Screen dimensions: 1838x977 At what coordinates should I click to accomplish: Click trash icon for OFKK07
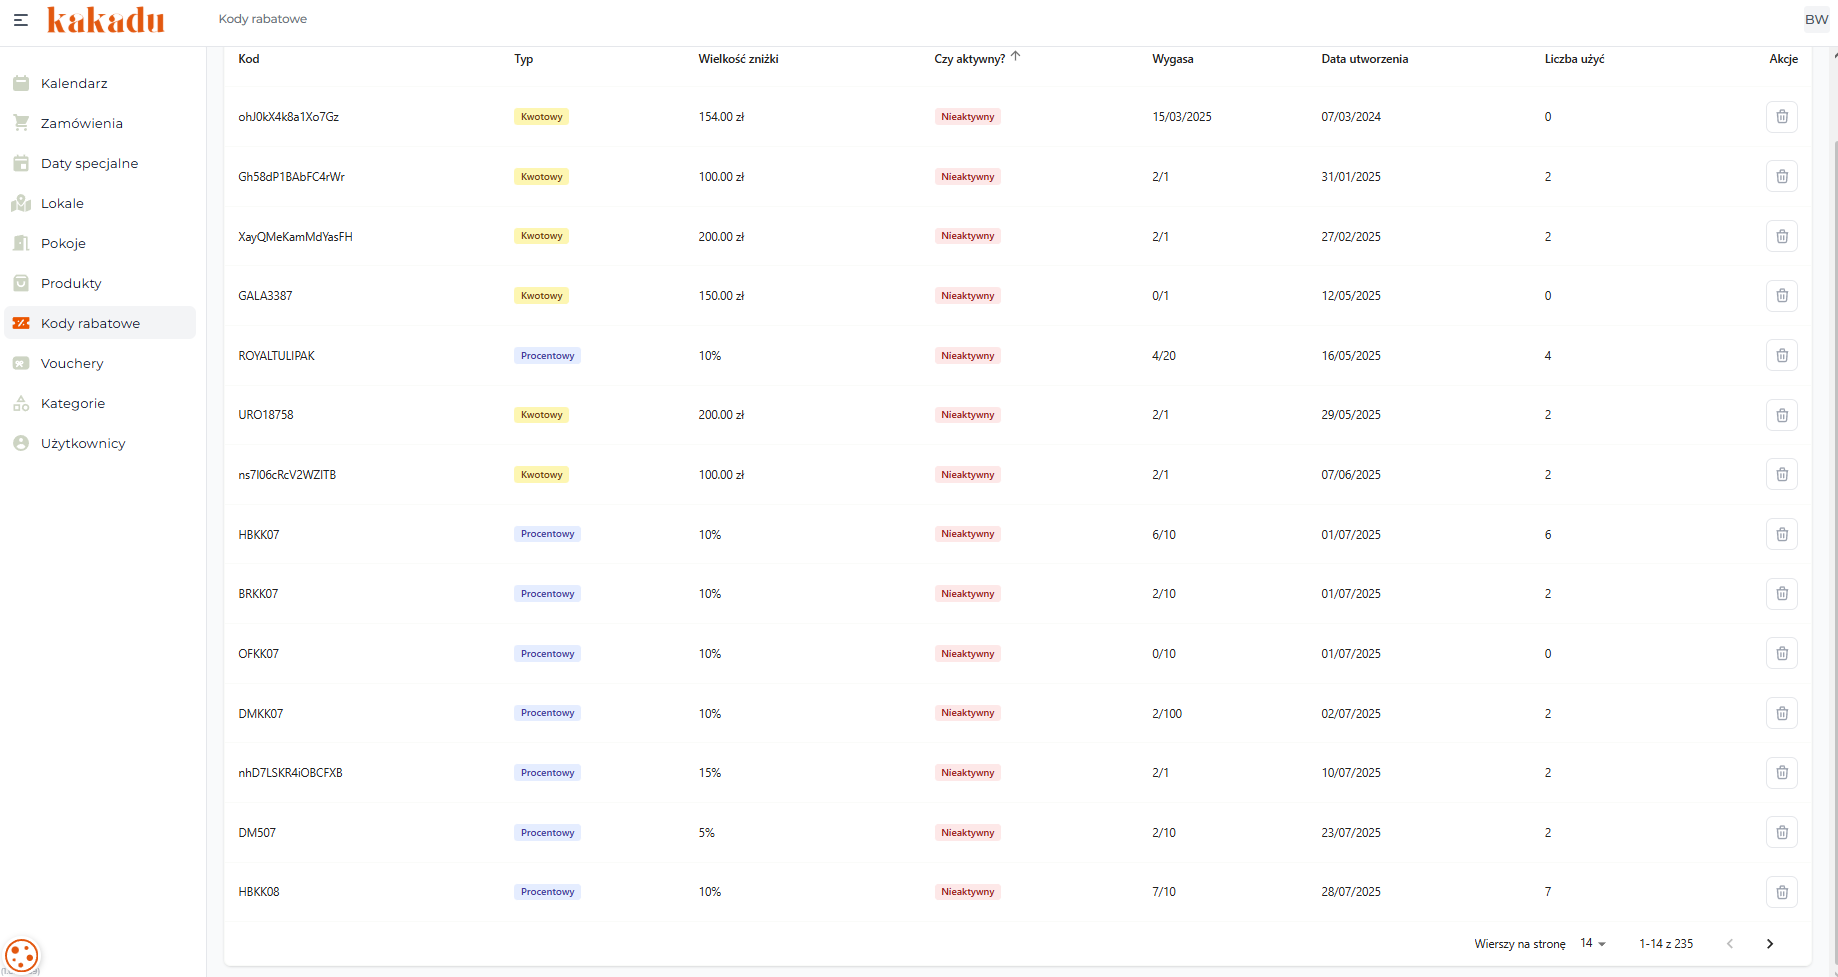point(1781,654)
